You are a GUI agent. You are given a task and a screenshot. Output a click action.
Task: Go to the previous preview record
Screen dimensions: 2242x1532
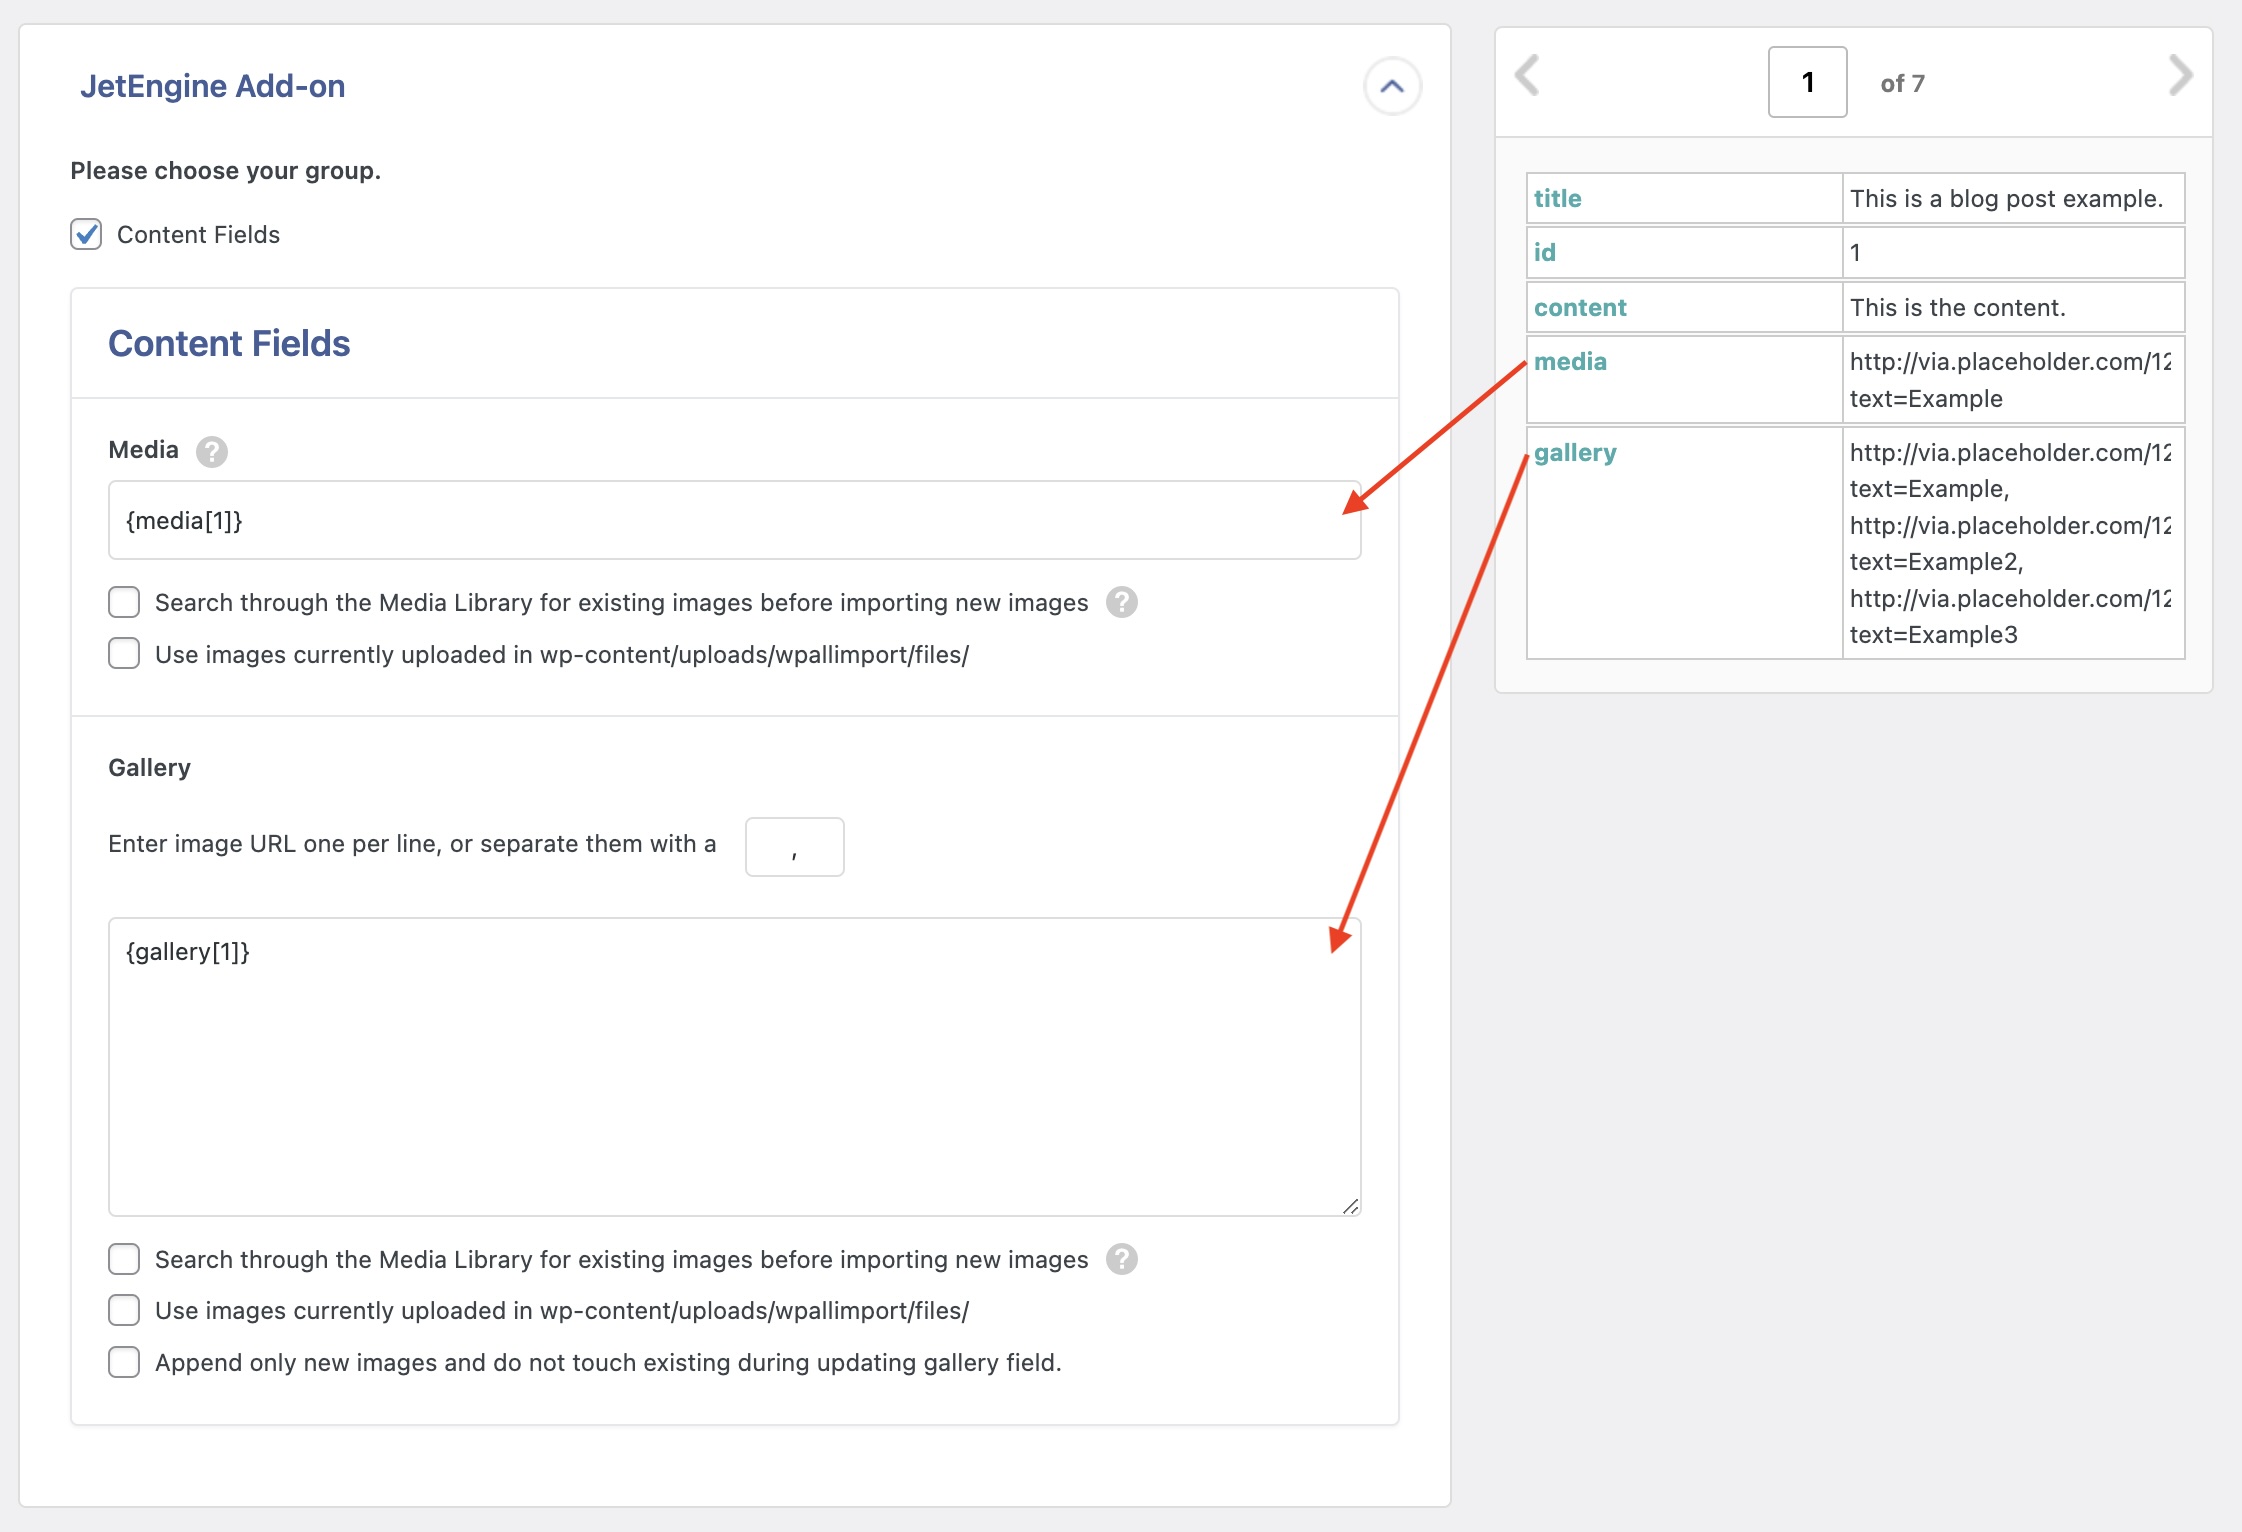coord(1527,75)
